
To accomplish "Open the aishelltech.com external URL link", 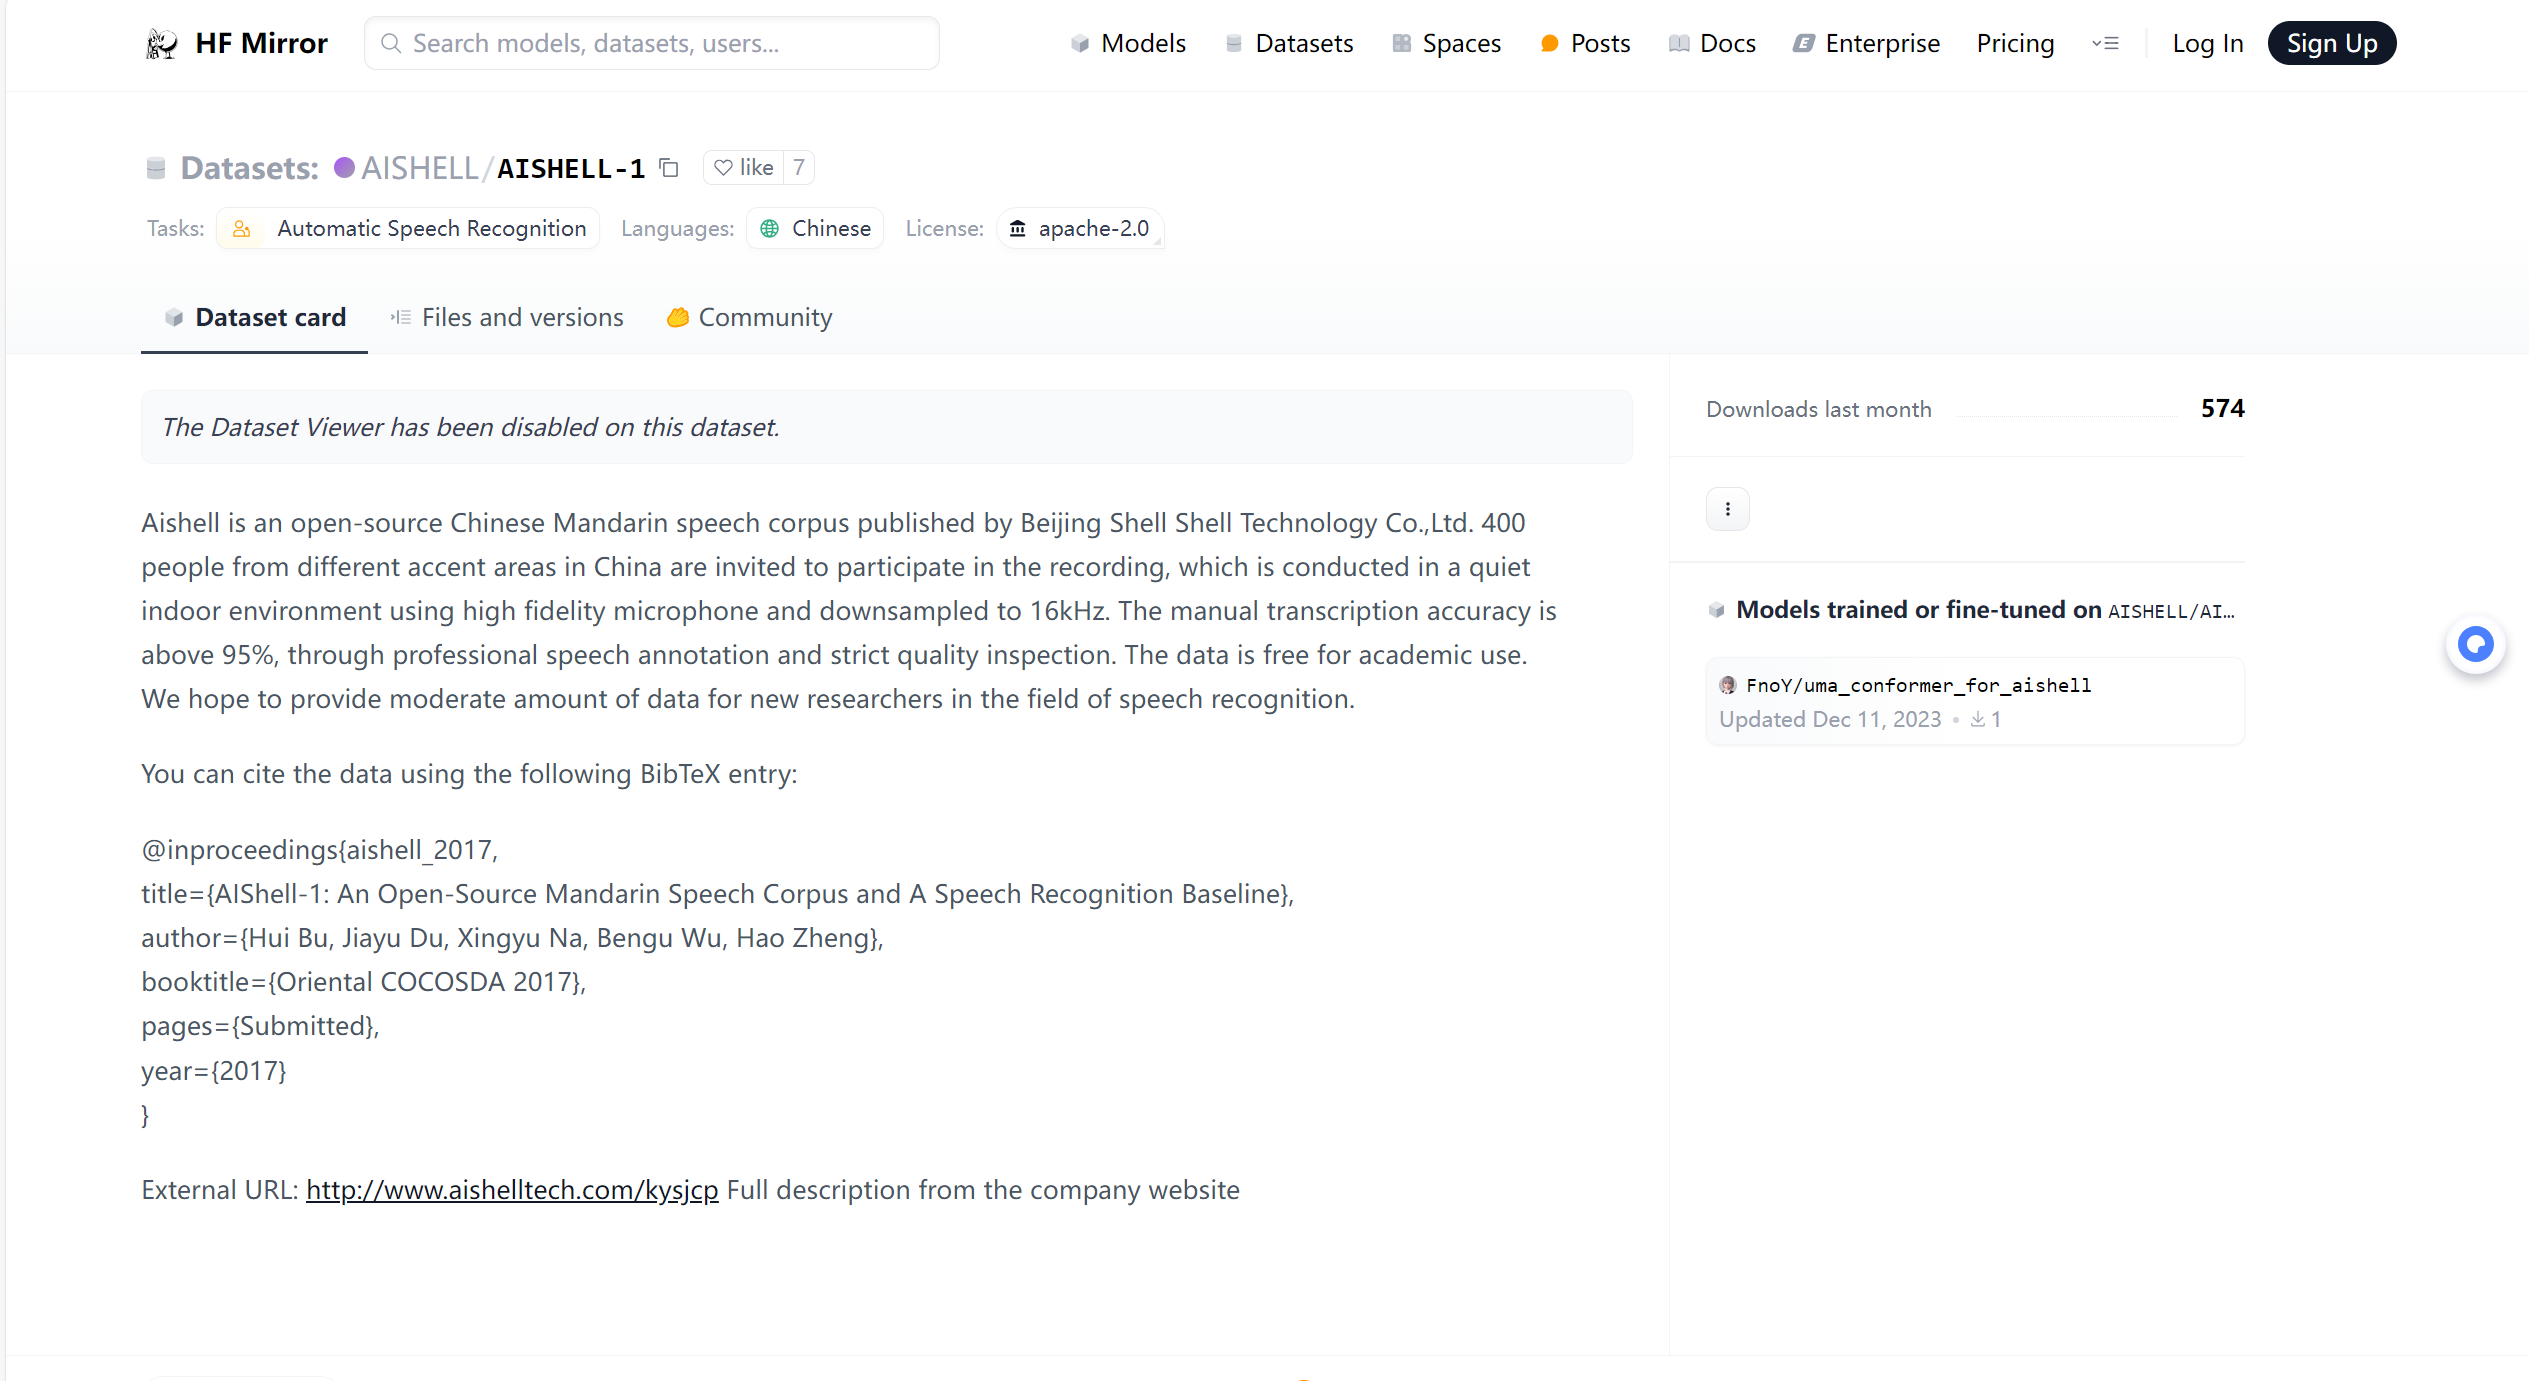I will coord(512,1190).
